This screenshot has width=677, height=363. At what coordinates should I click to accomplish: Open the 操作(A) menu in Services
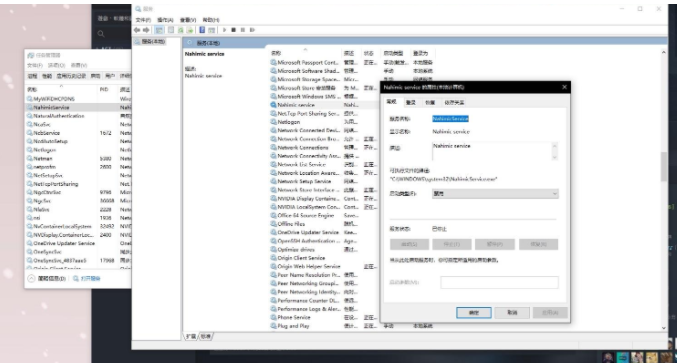(x=165, y=20)
